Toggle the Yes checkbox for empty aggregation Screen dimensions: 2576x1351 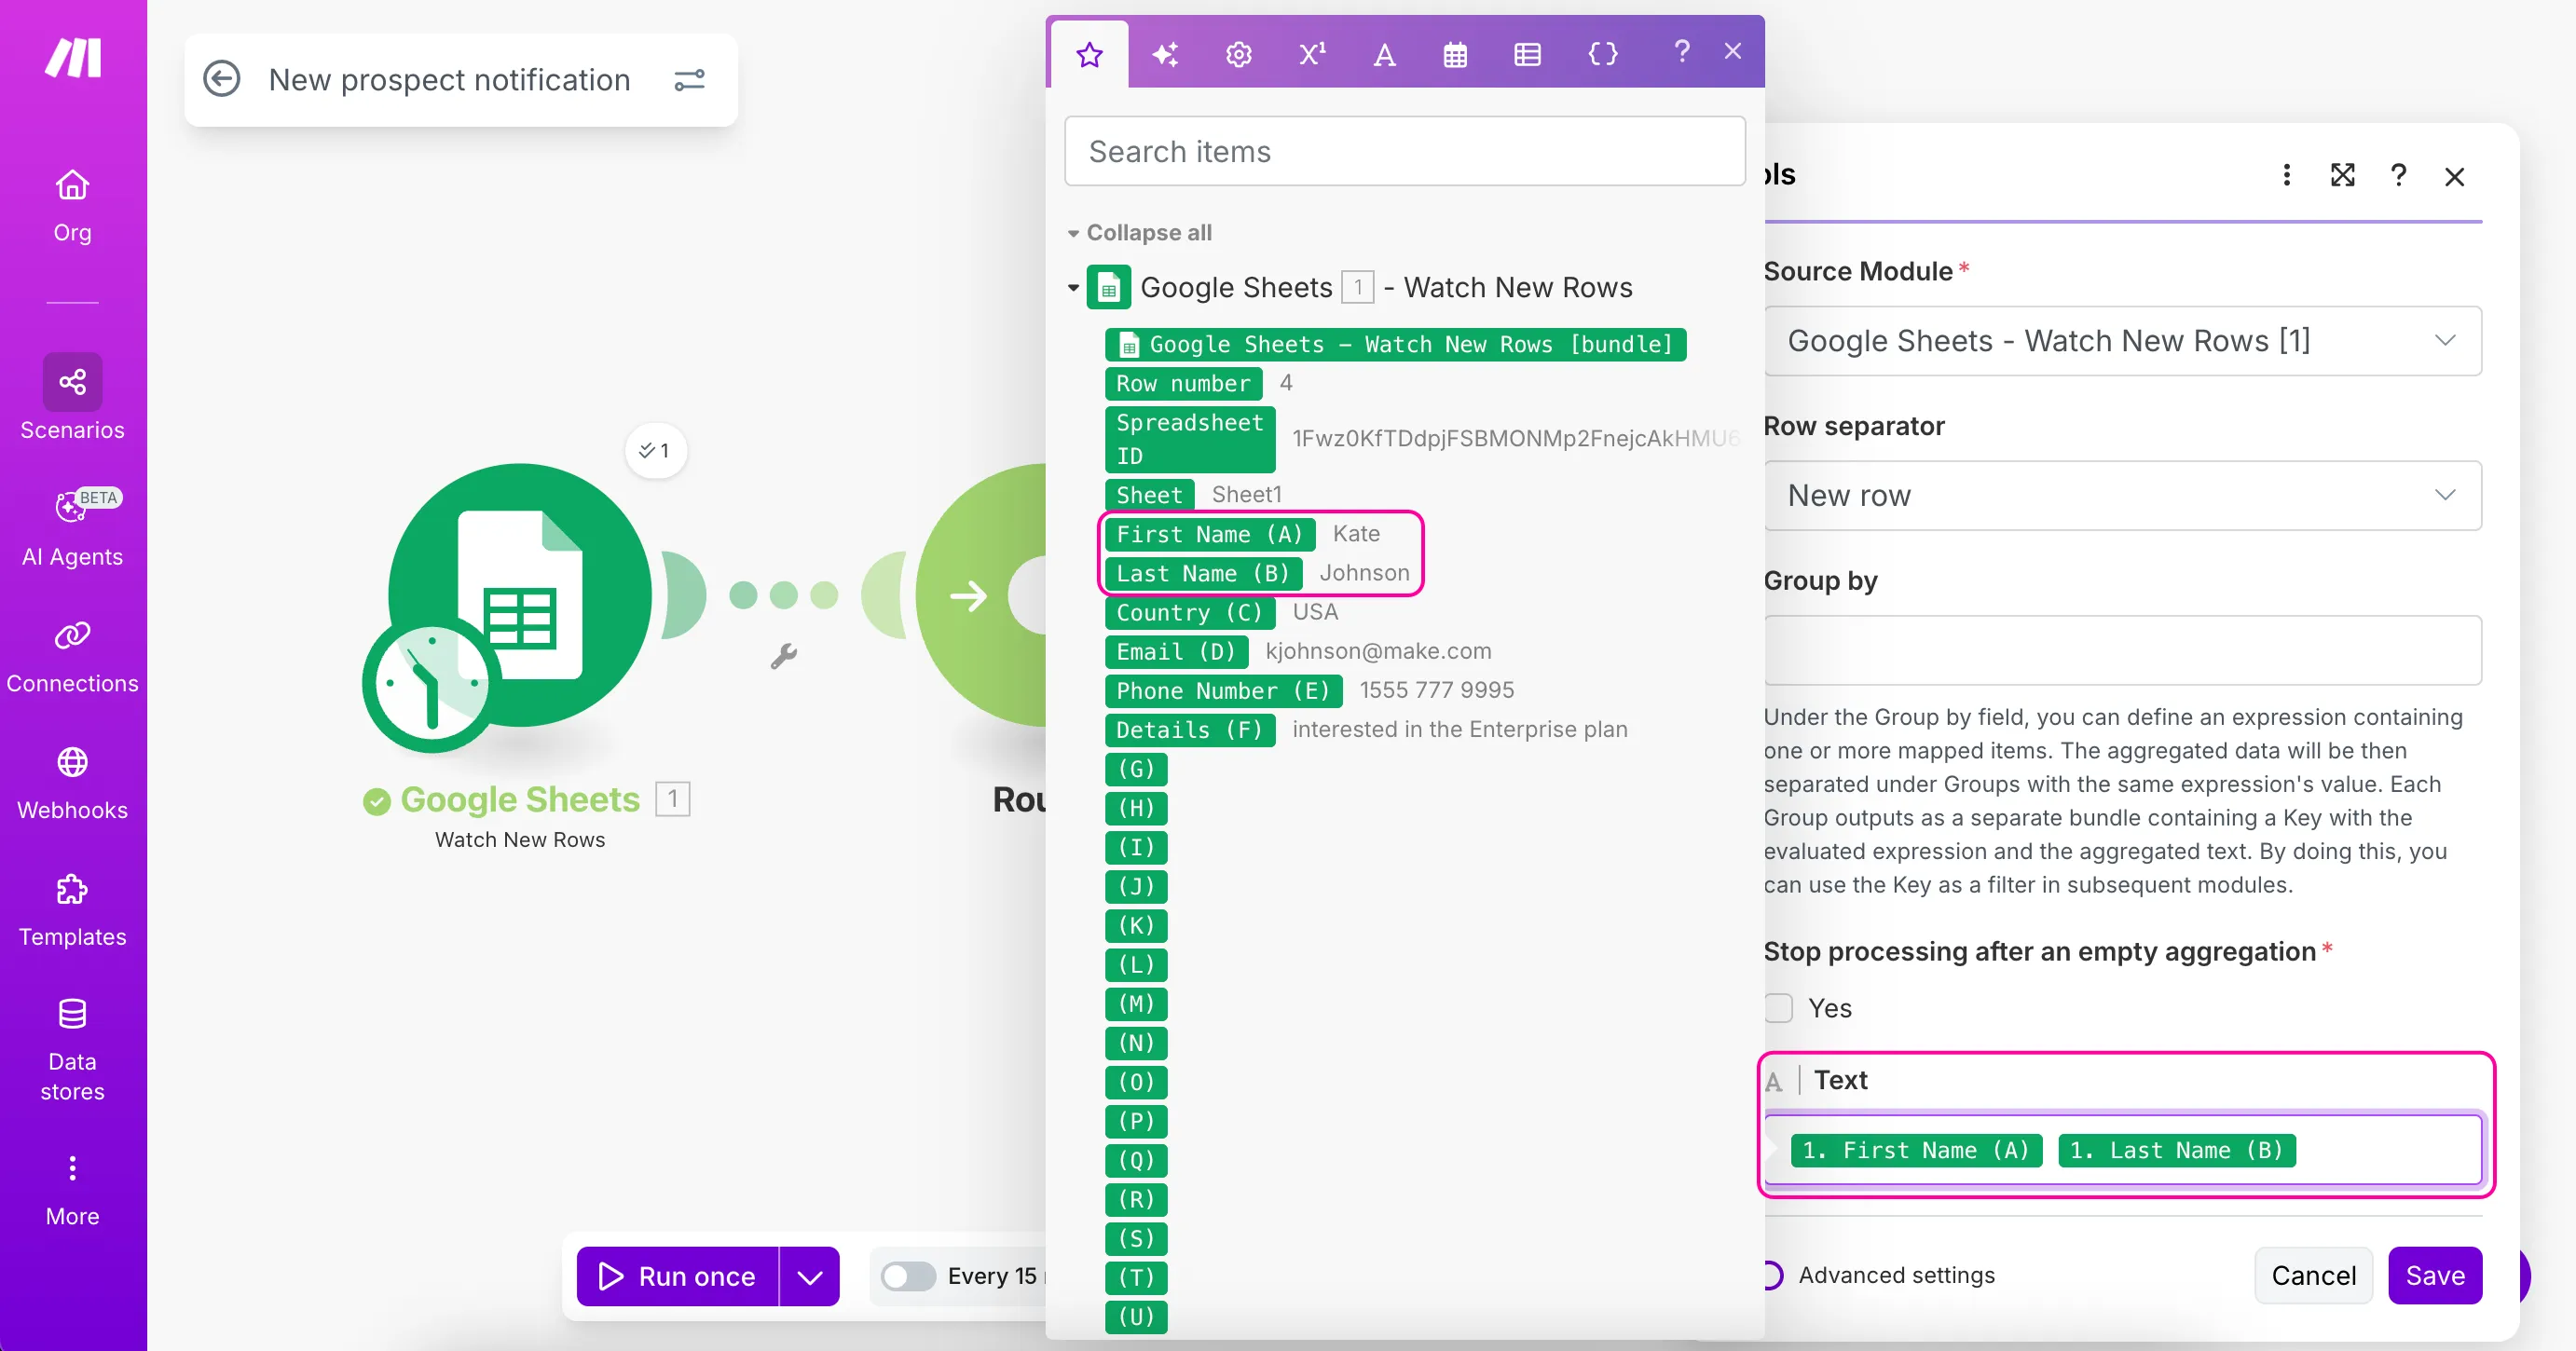tap(1778, 1007)
